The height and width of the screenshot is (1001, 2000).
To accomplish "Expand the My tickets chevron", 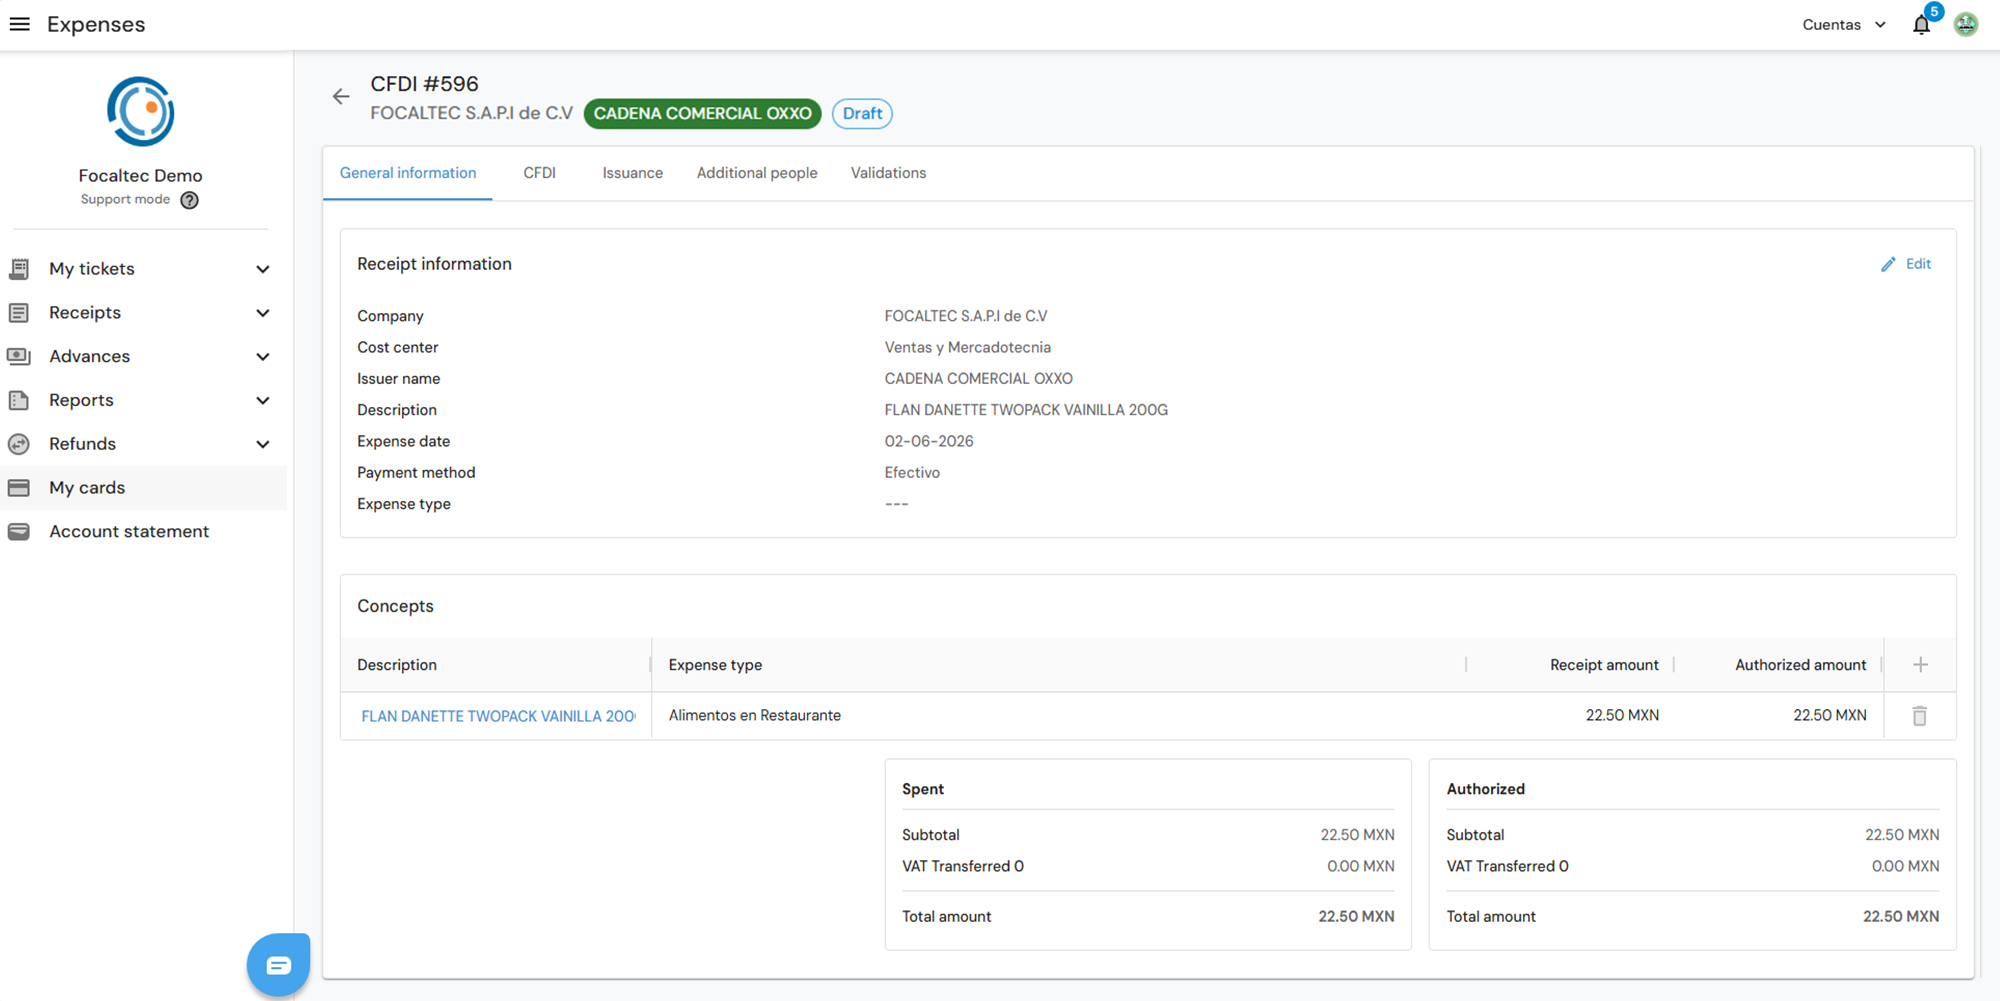I will tap(263, 269).
